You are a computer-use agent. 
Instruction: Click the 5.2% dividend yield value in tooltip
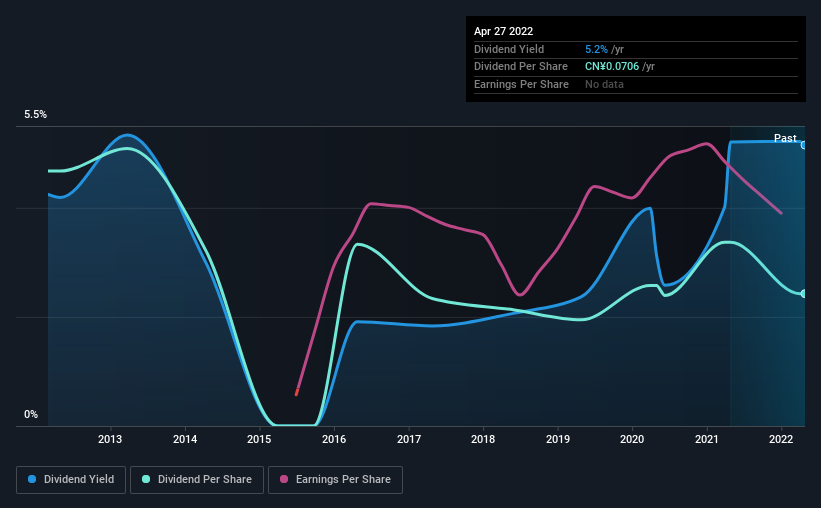[x=596, y=49]
